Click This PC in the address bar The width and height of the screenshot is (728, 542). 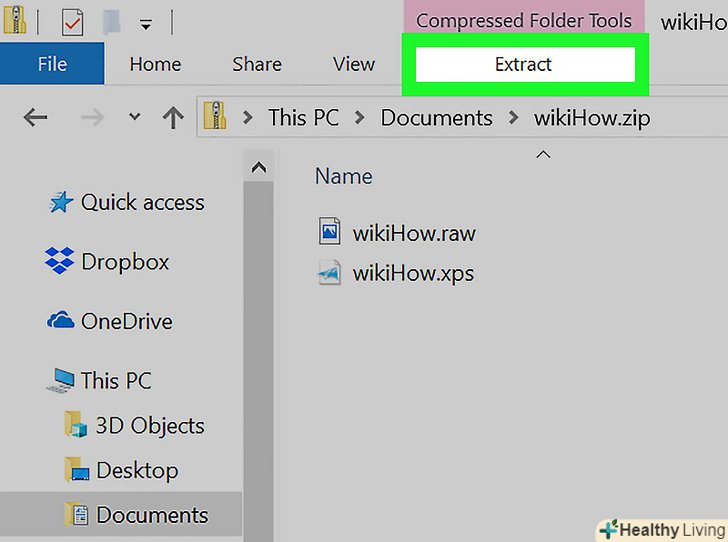304,118
